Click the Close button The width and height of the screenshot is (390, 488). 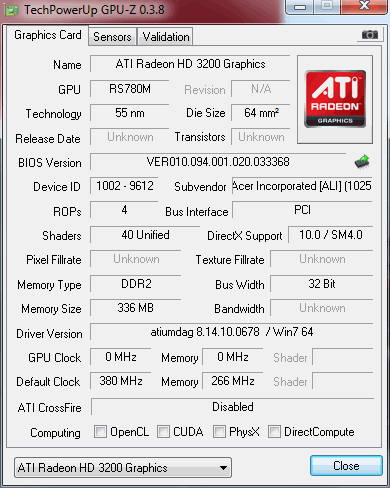tap(346, 466)
